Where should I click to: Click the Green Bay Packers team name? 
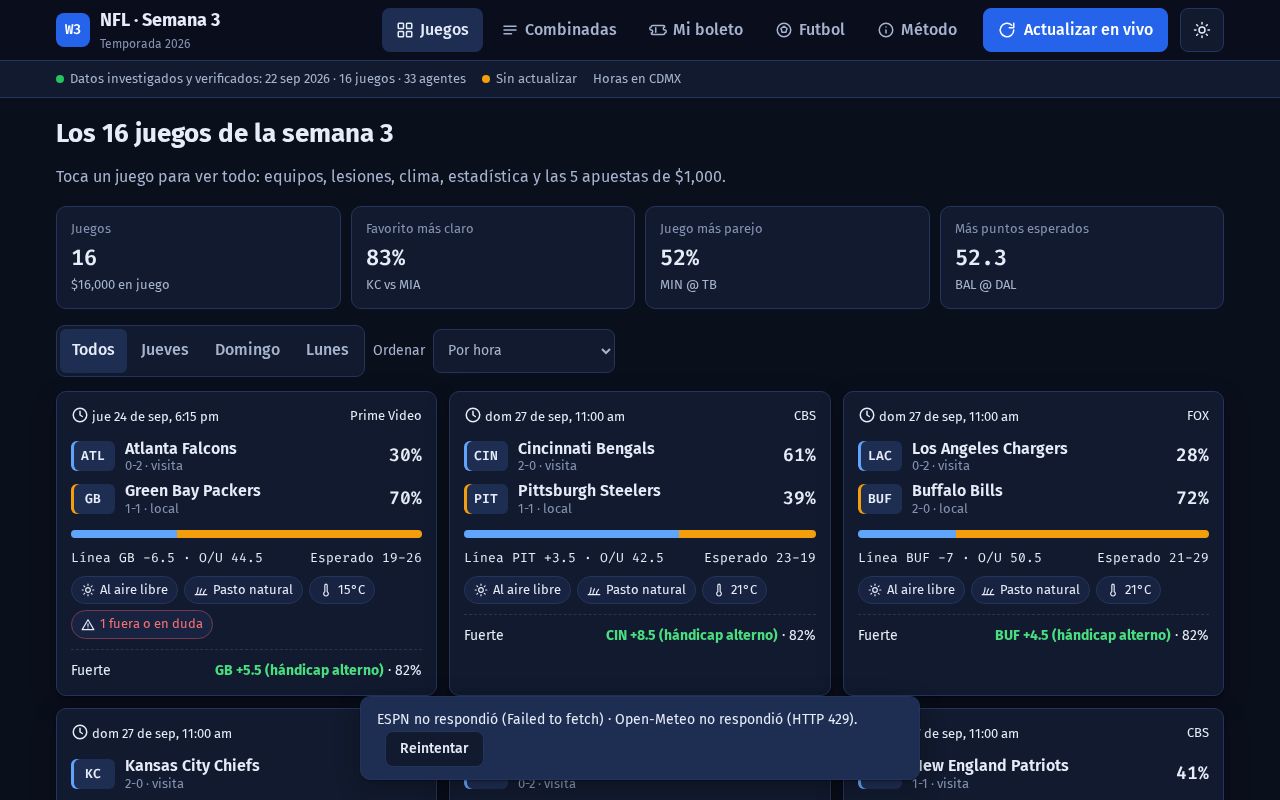pyautogui.click(x=193, y=491)
